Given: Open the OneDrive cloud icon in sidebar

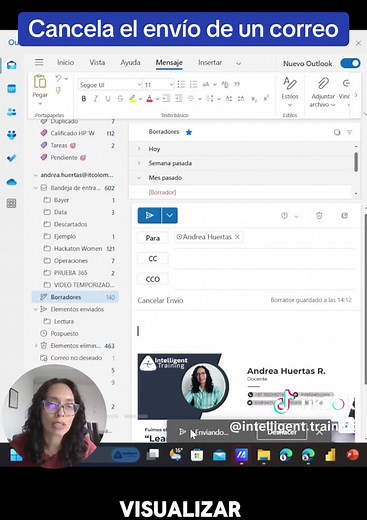Looking at the screenshot, I should (12, 182).
